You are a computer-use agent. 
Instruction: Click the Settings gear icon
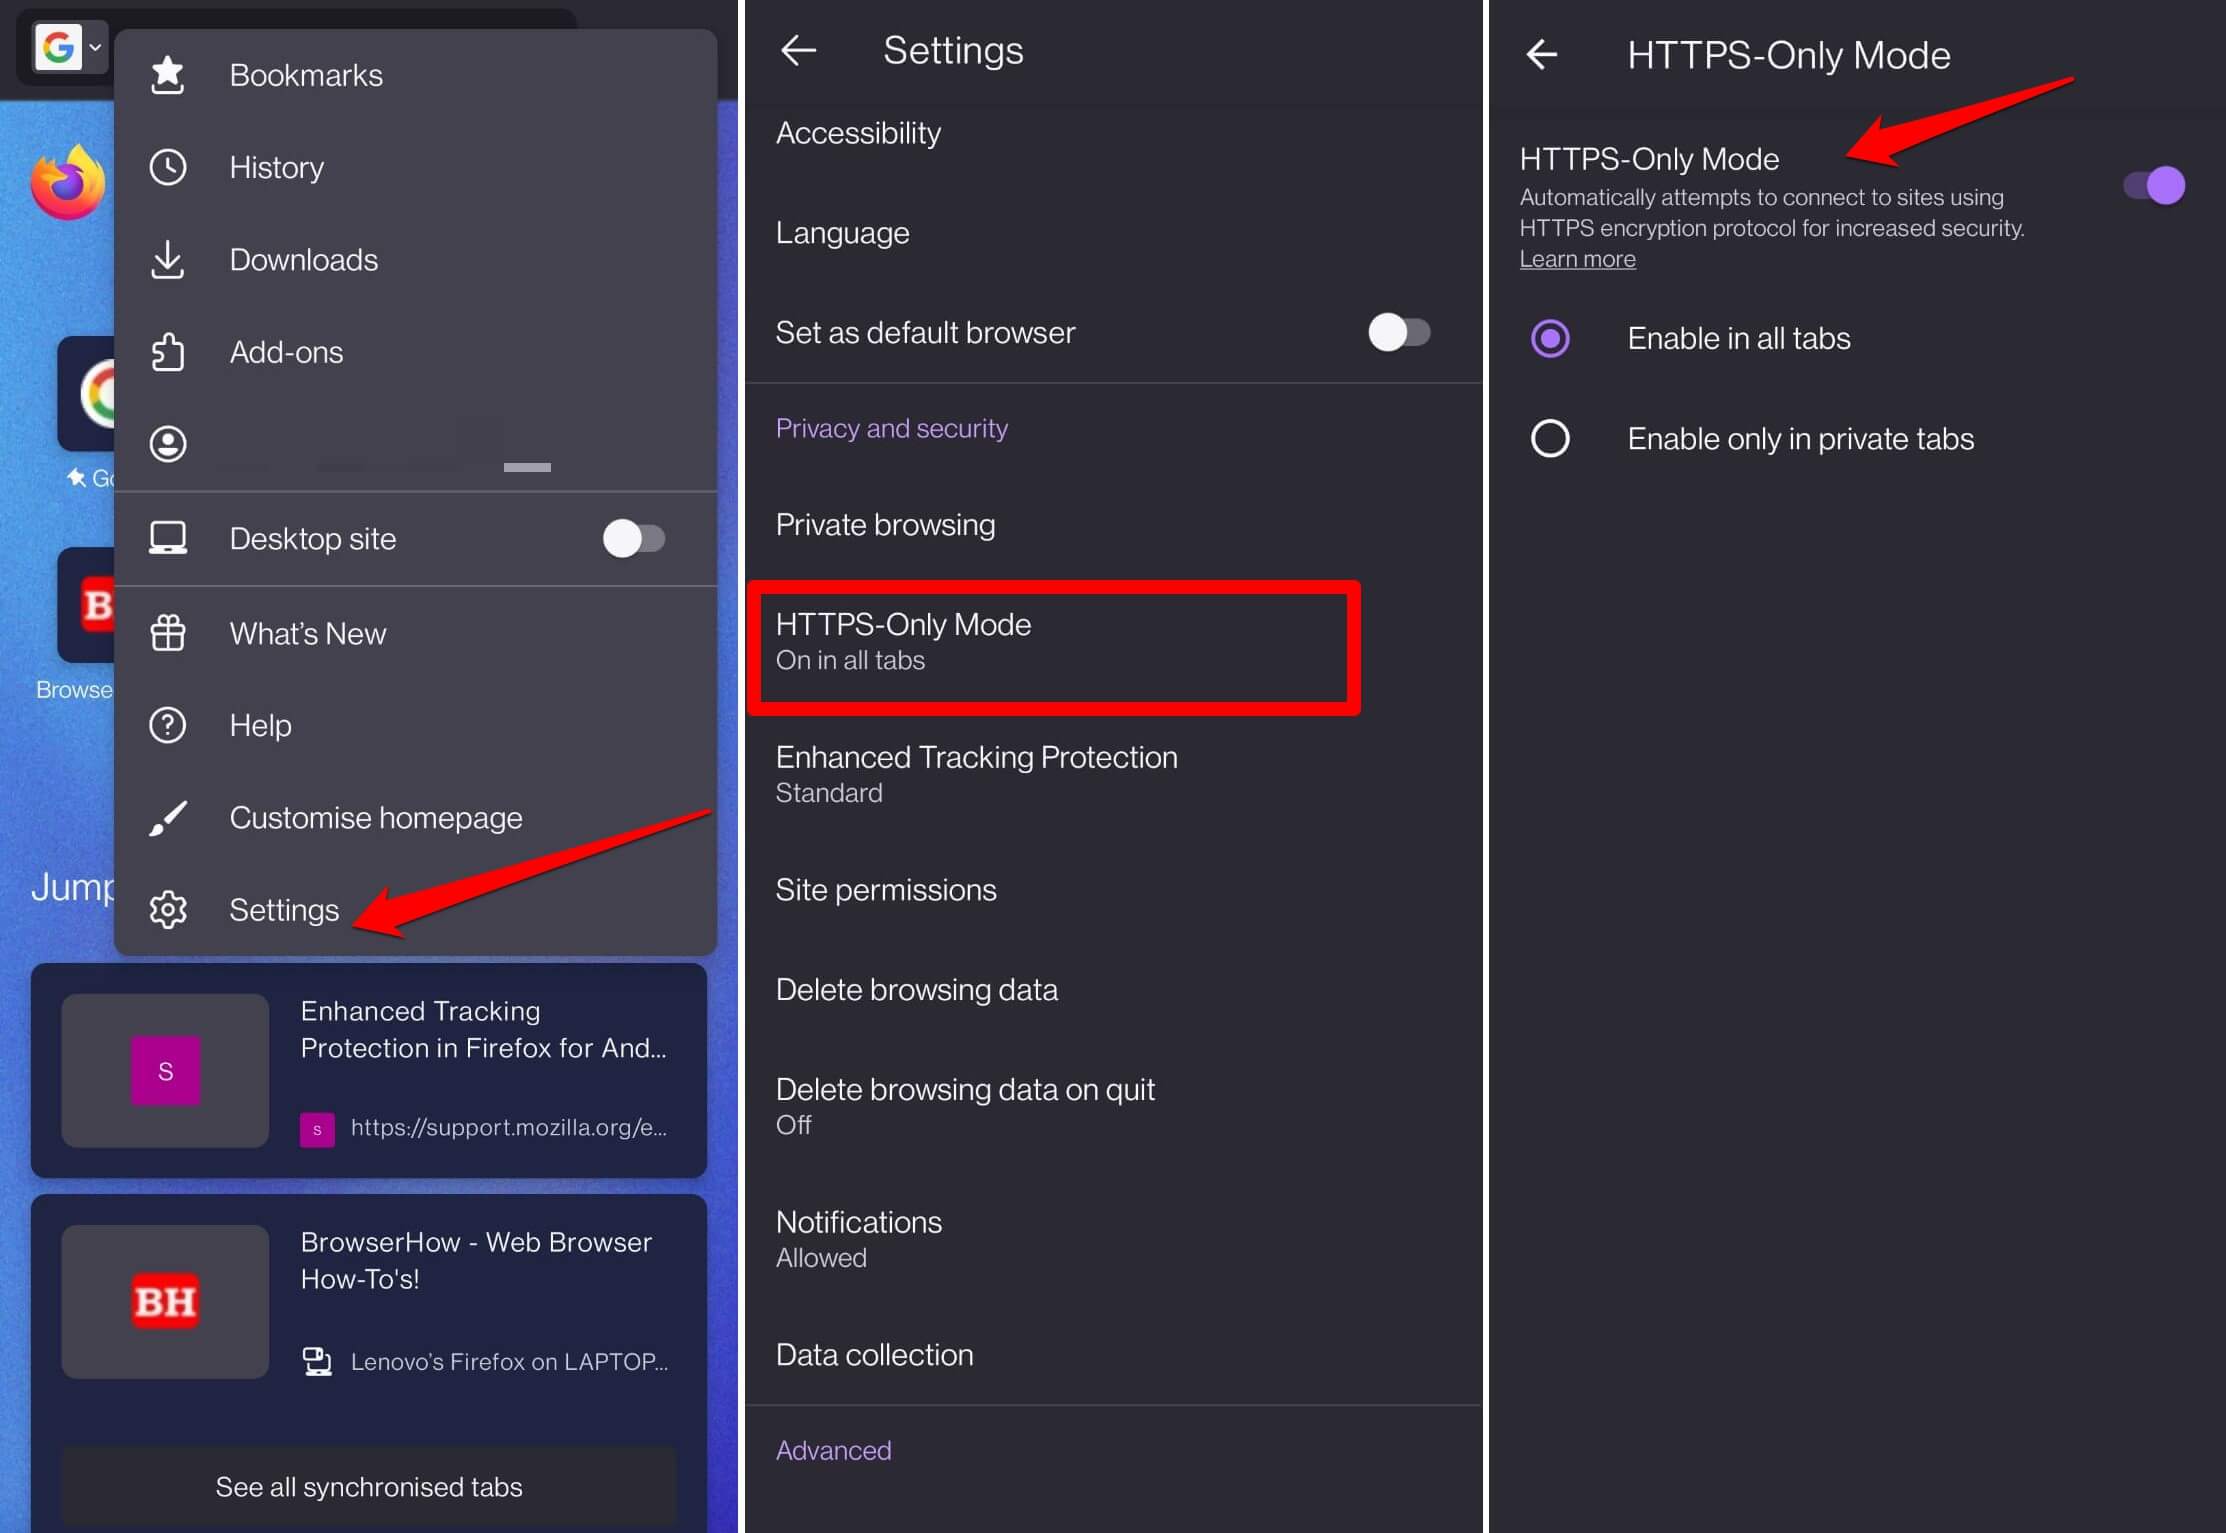point(167,909)
